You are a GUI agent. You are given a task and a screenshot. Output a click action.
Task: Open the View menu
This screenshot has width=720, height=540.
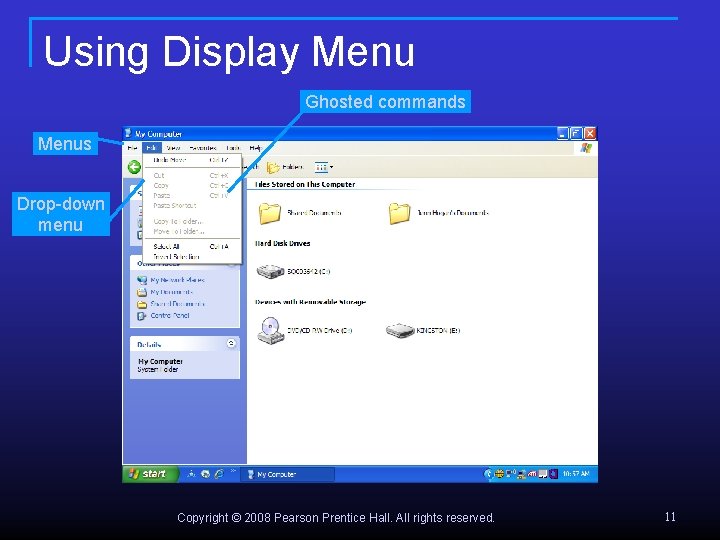point(173,148)
